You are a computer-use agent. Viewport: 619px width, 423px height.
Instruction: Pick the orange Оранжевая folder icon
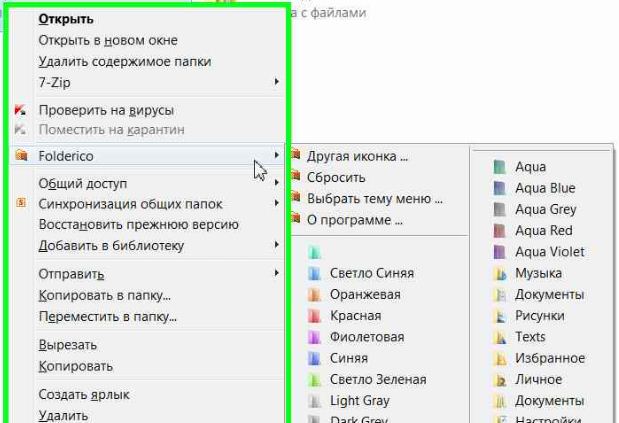click(x=315, y=294)
